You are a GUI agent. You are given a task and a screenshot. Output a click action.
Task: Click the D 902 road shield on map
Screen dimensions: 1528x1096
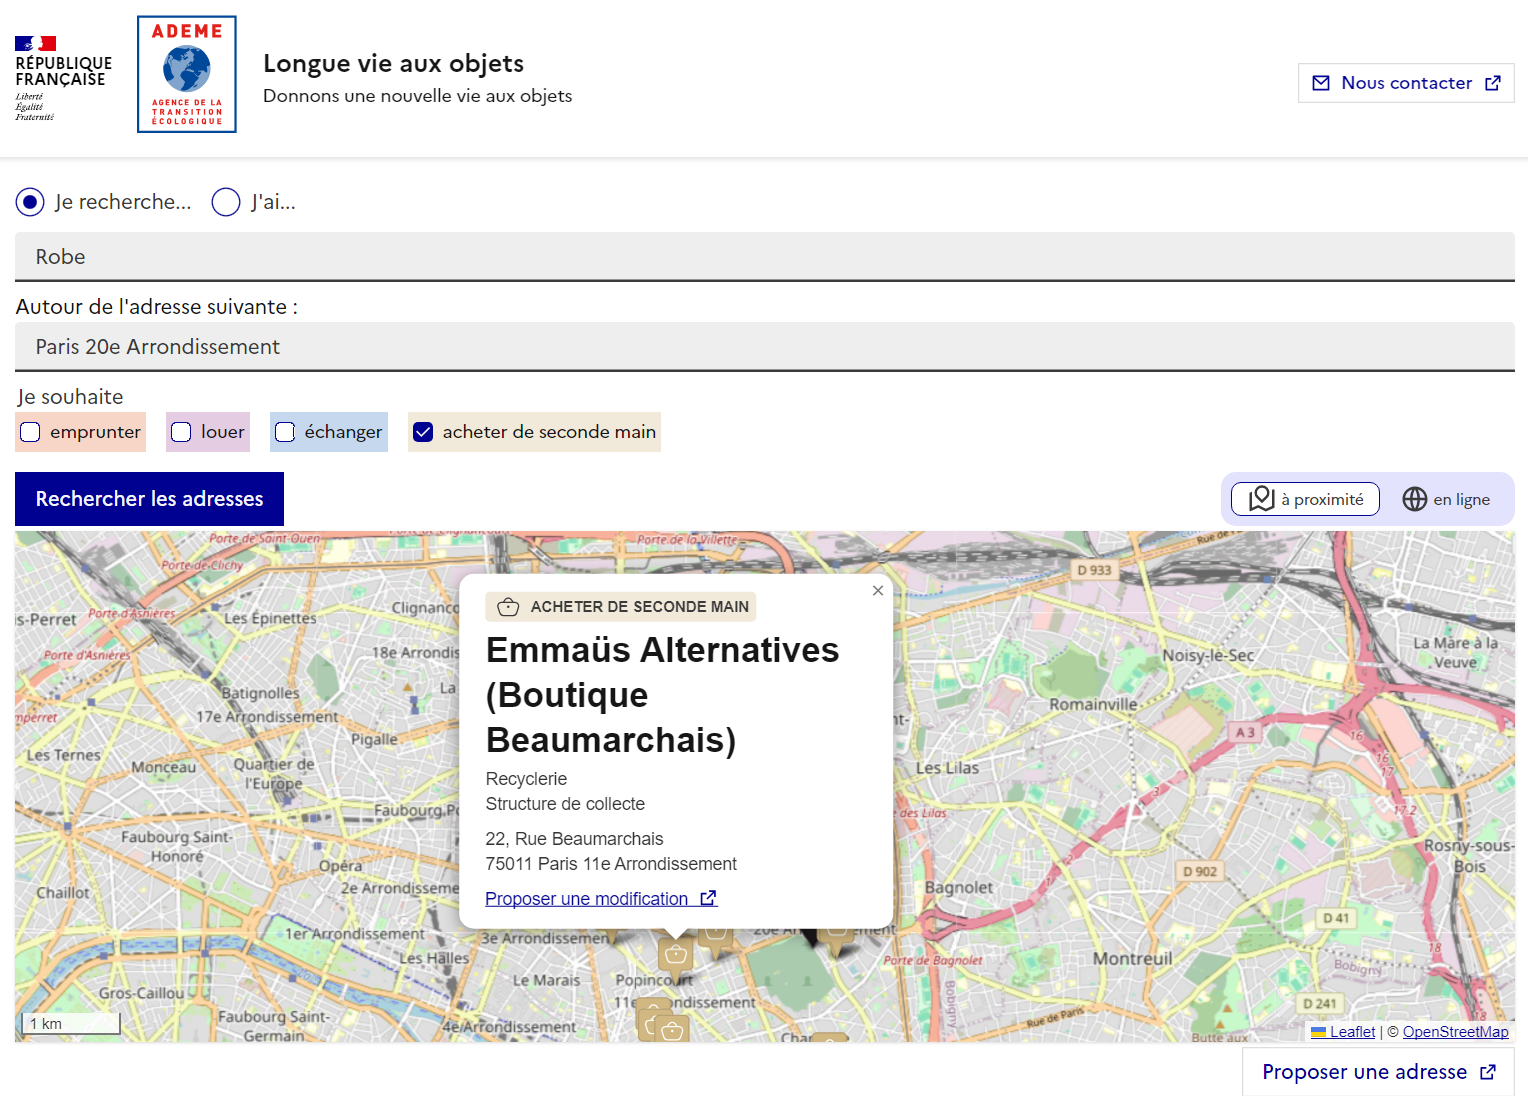1200,871
